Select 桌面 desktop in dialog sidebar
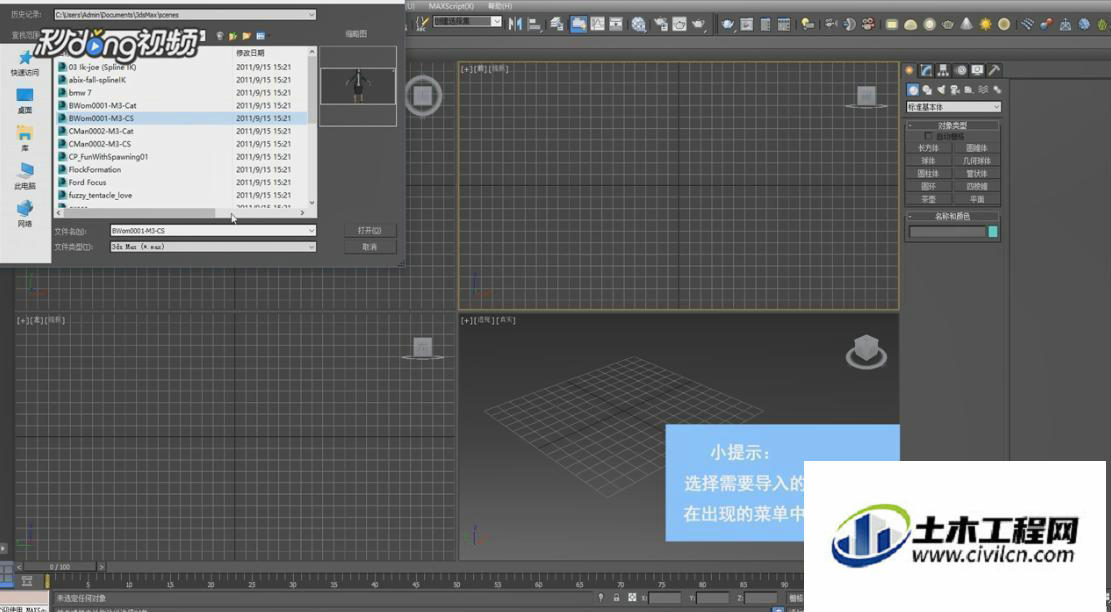 pyautogui.click(x=25, y=101)
